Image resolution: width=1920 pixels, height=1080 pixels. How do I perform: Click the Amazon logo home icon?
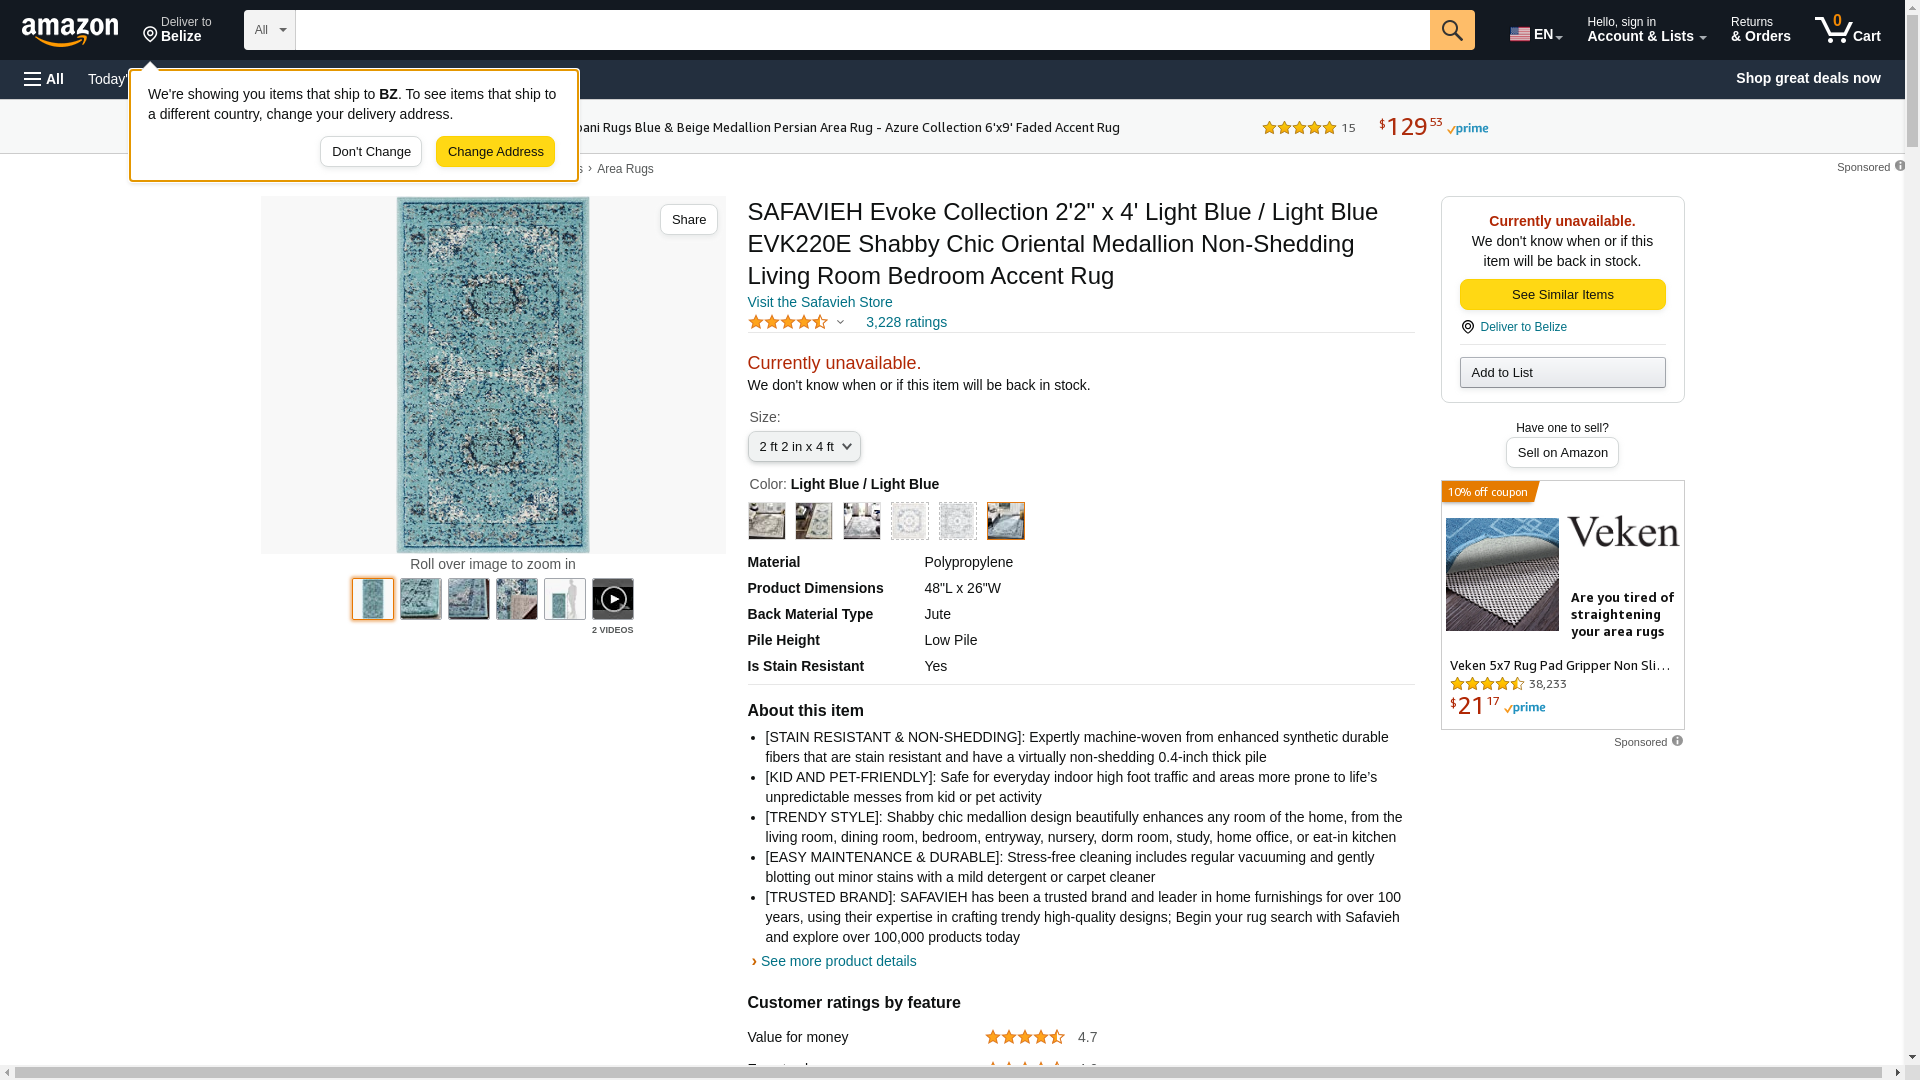[70, 31]
